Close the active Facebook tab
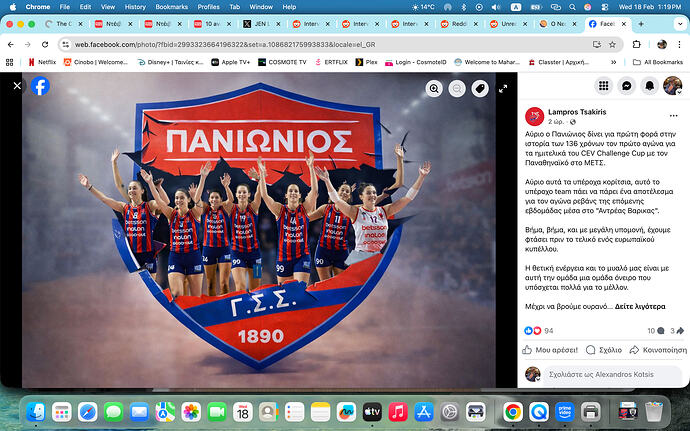Viewport: 690px width, 431px height. pos(624,24)
